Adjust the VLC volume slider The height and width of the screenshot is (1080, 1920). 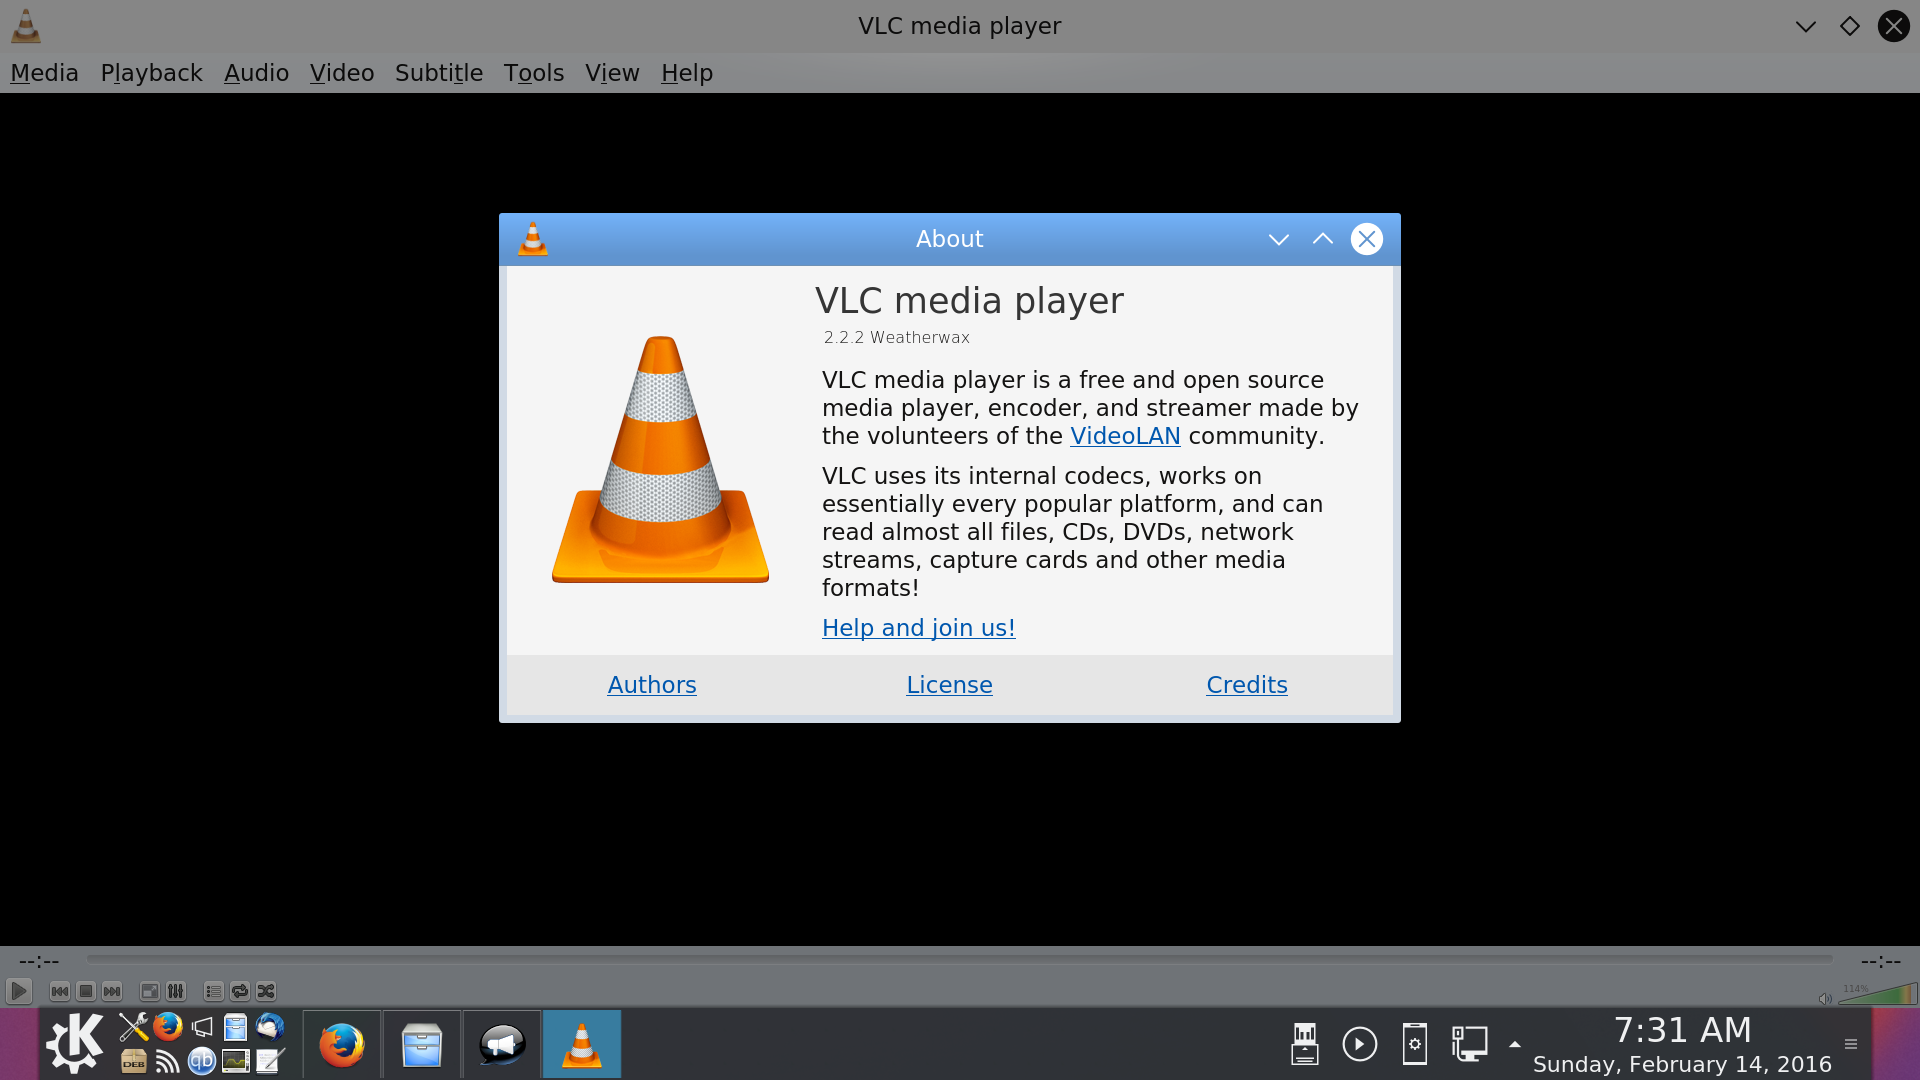(1878, 994)
